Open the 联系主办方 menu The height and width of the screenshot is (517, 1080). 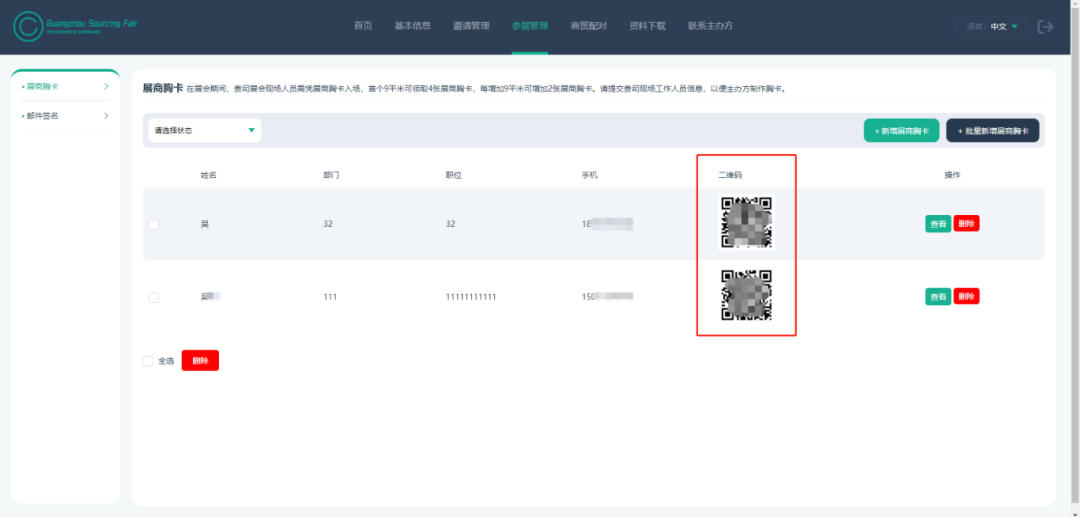pyautogui.click(x=710, y=26)
